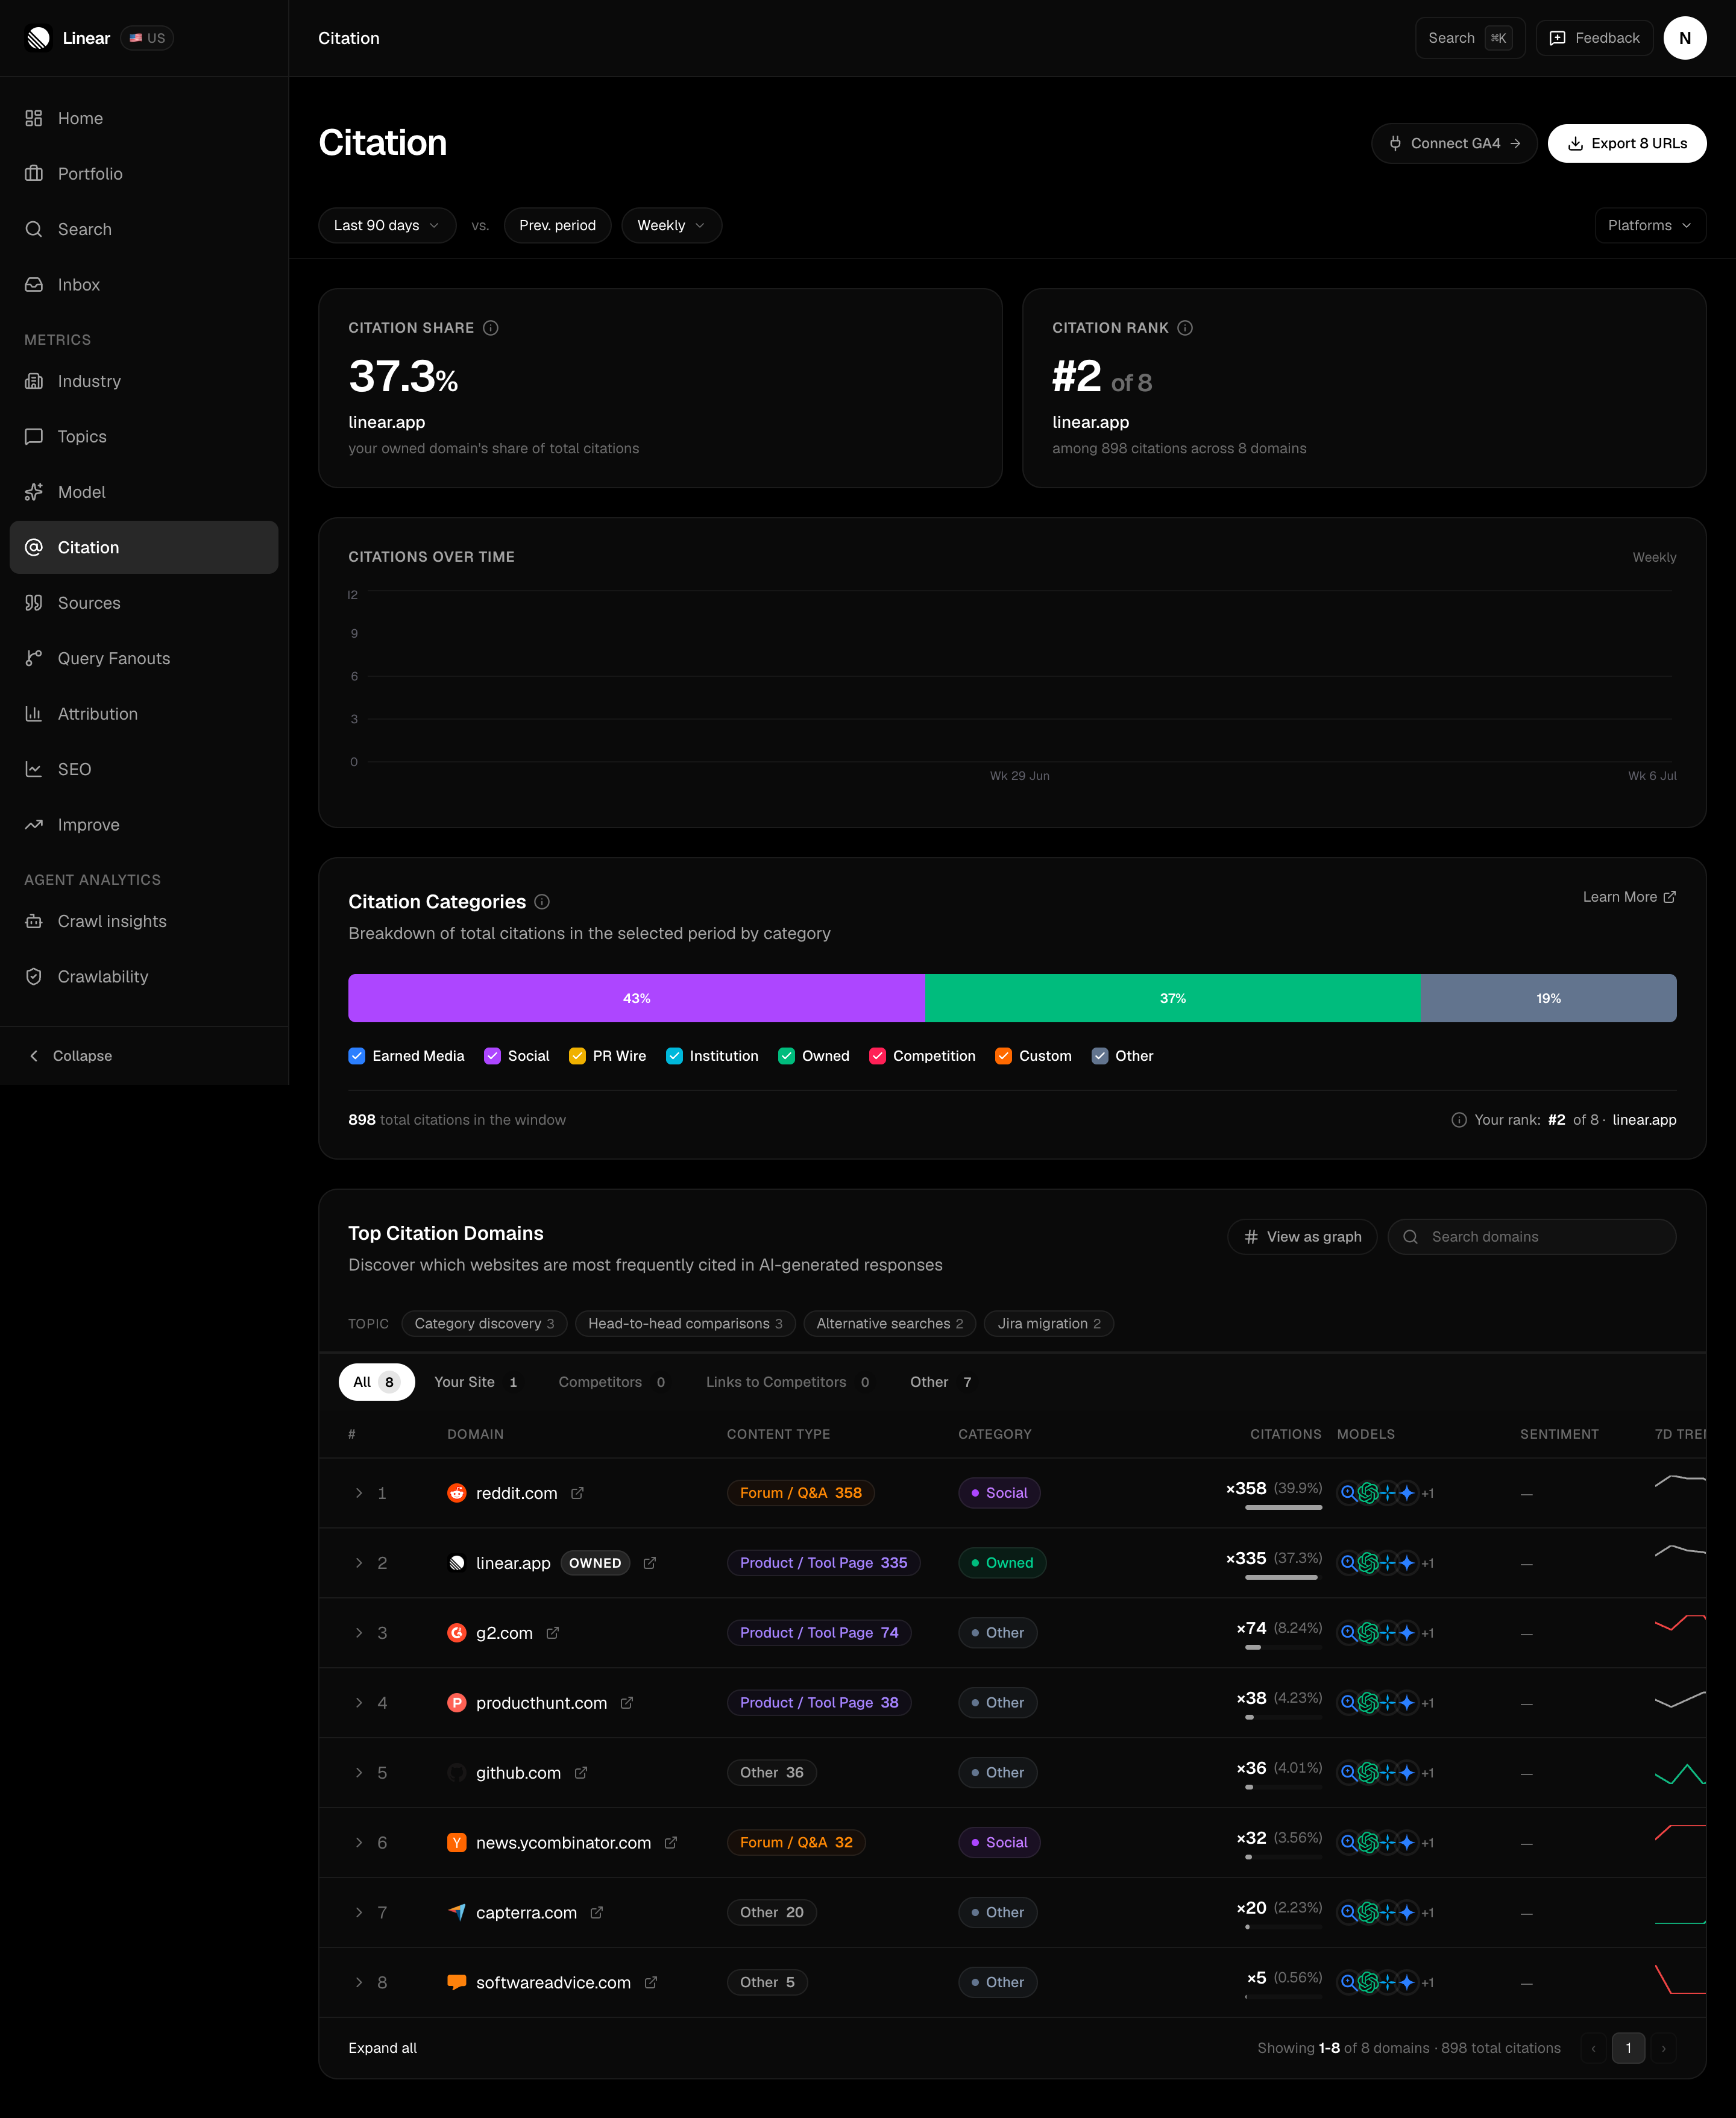
Task: Click page 1 in the pagination
Action: point(1628,2048)
